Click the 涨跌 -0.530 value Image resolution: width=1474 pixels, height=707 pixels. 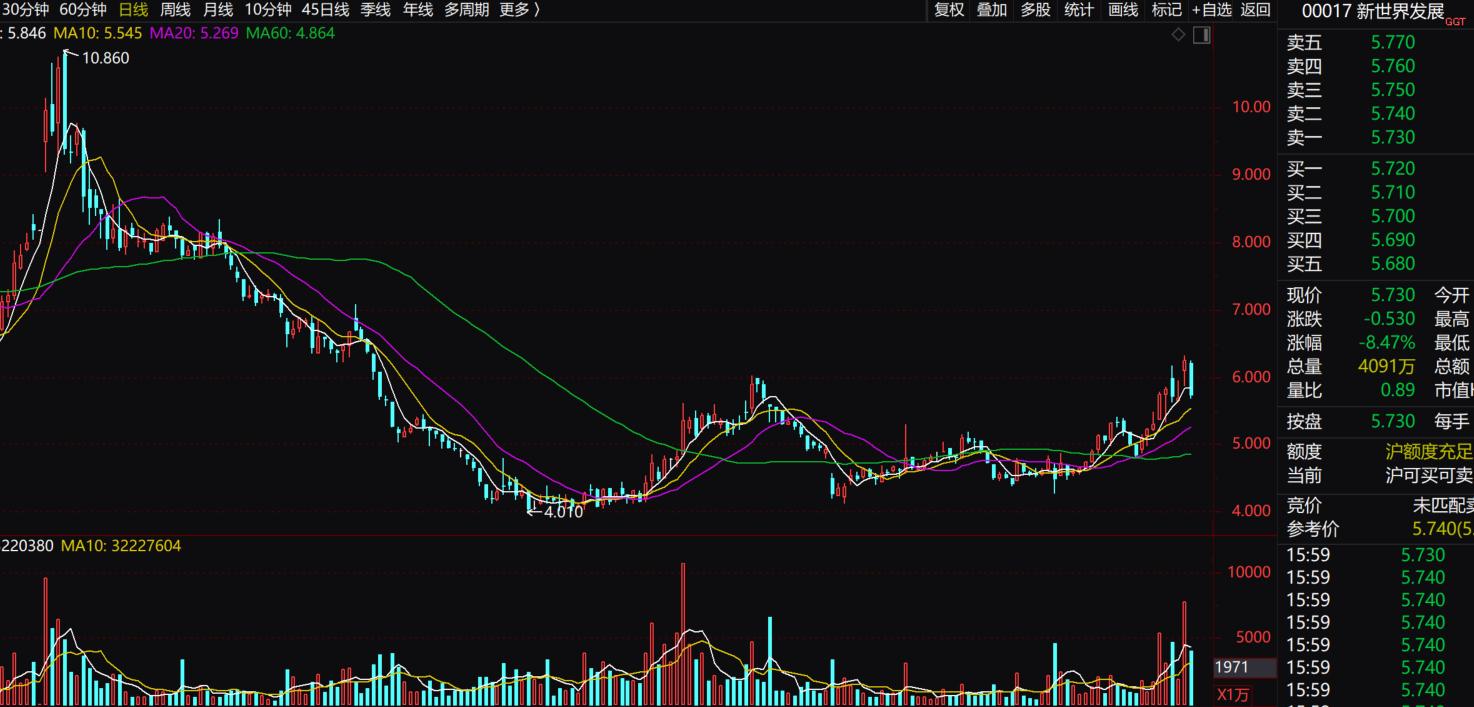tap(1390, 319)
